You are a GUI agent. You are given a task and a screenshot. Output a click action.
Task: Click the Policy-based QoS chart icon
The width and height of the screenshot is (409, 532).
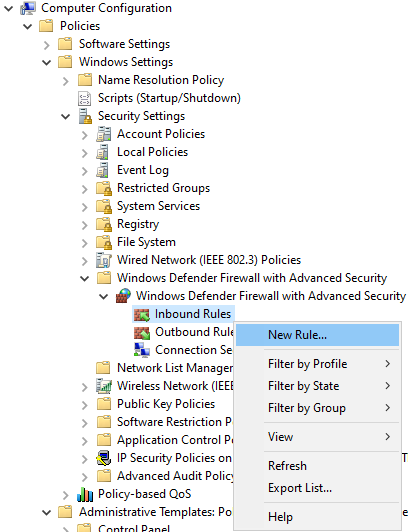85,494
